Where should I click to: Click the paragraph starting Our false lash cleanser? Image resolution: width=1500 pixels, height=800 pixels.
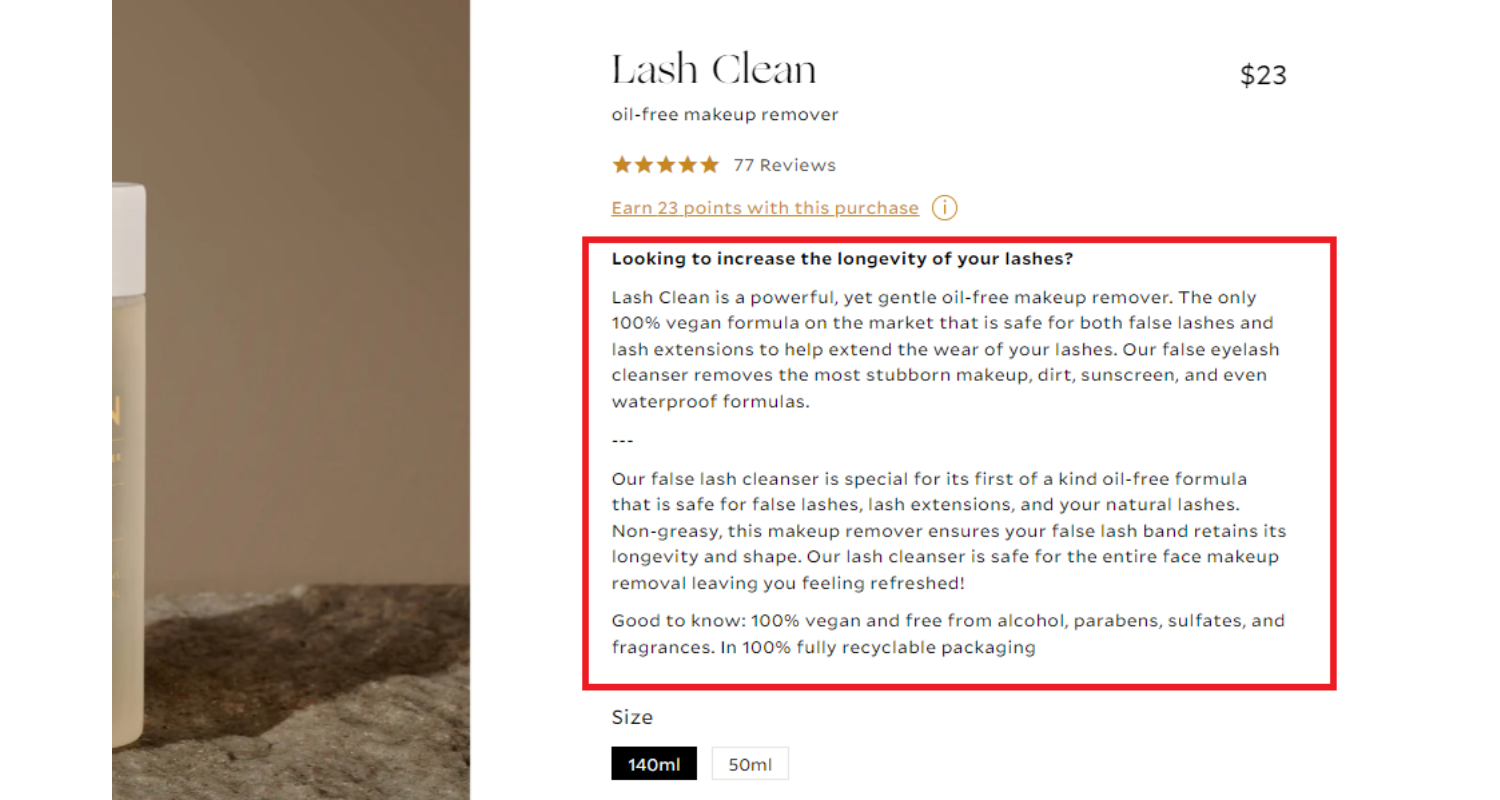tap(949, 531)
